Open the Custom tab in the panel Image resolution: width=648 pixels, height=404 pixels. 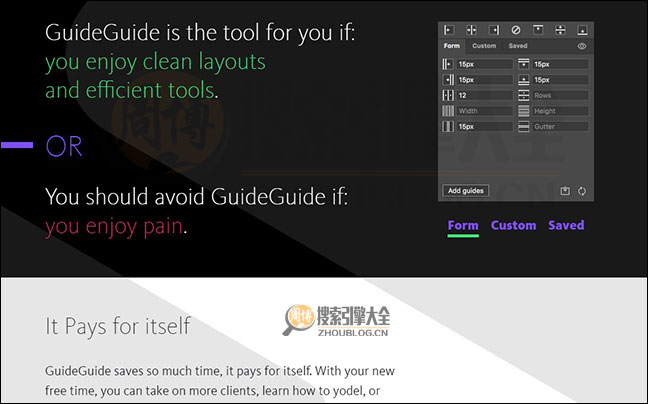484,46
